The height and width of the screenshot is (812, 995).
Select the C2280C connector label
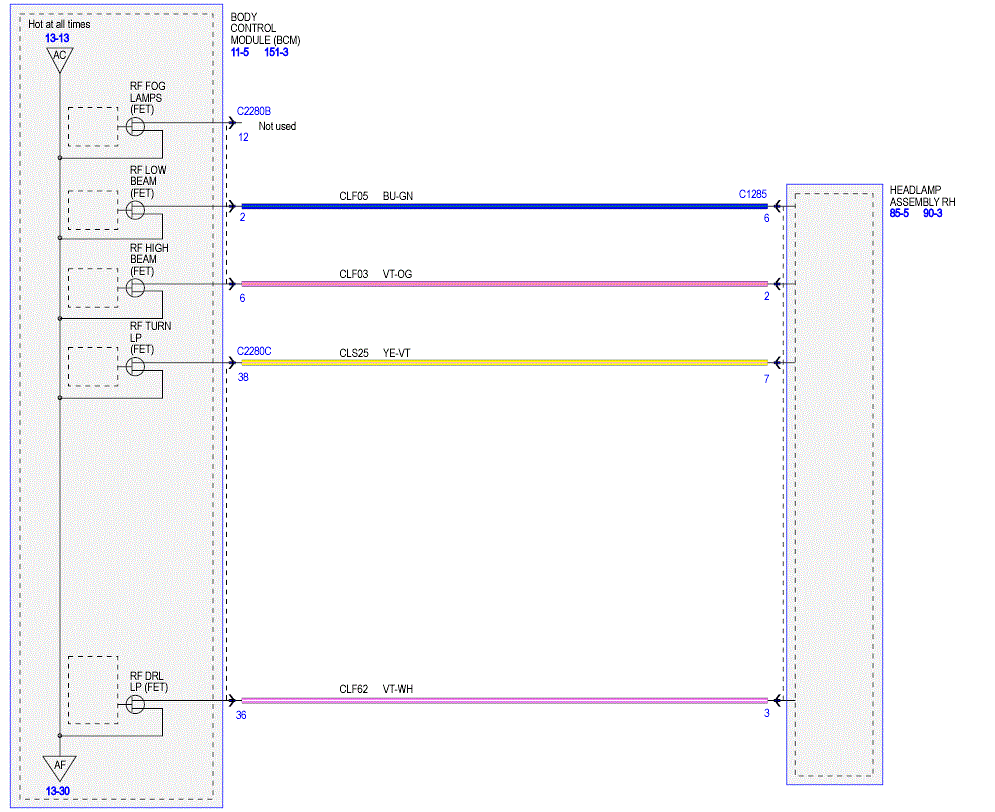click(x=254, y=351)
